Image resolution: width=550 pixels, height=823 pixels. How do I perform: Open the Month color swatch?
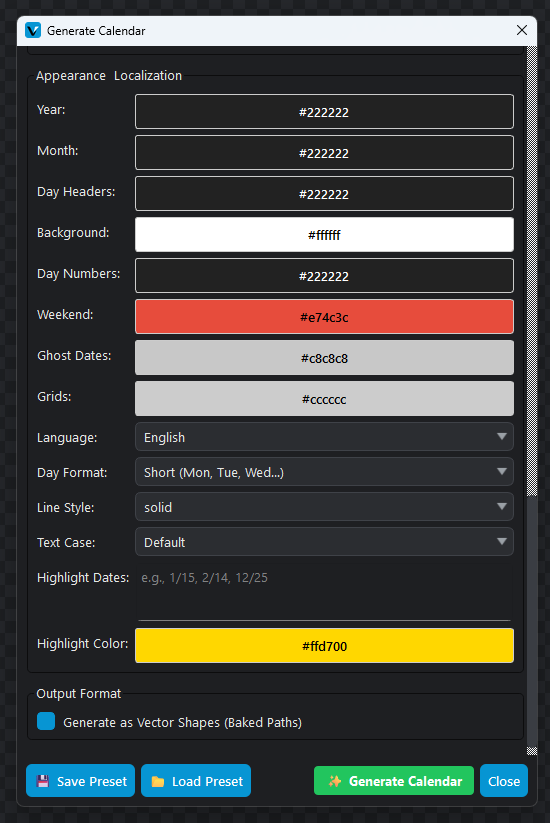324,153
